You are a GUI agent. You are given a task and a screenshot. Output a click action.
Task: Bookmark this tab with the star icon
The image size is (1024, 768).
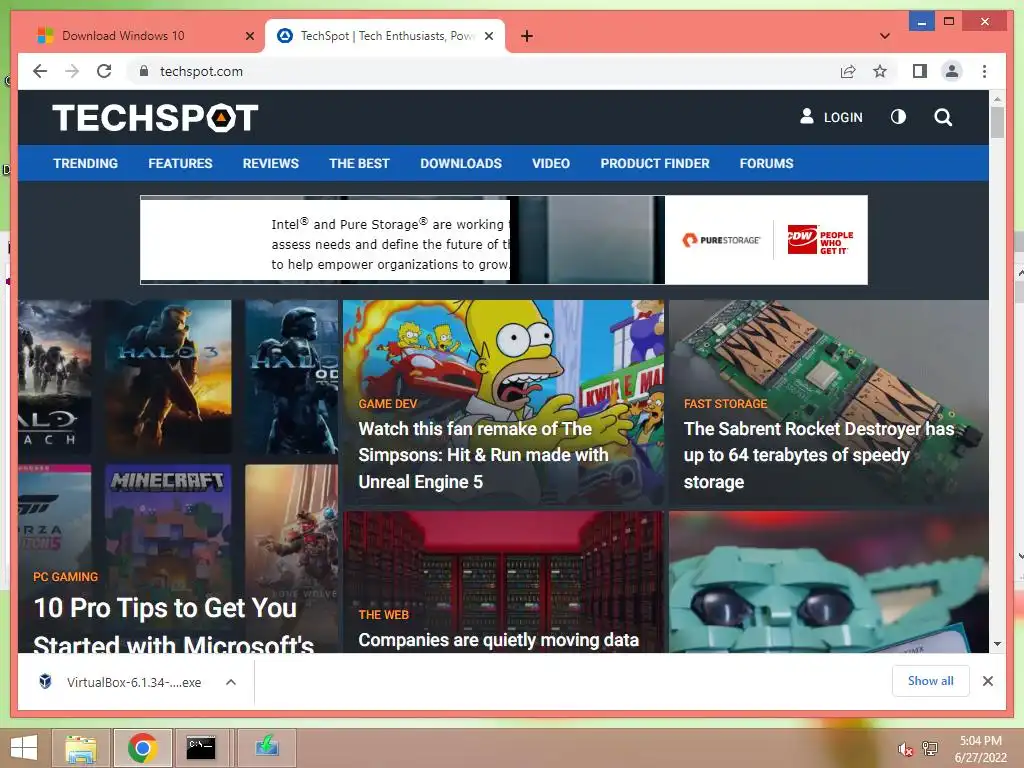880,71
